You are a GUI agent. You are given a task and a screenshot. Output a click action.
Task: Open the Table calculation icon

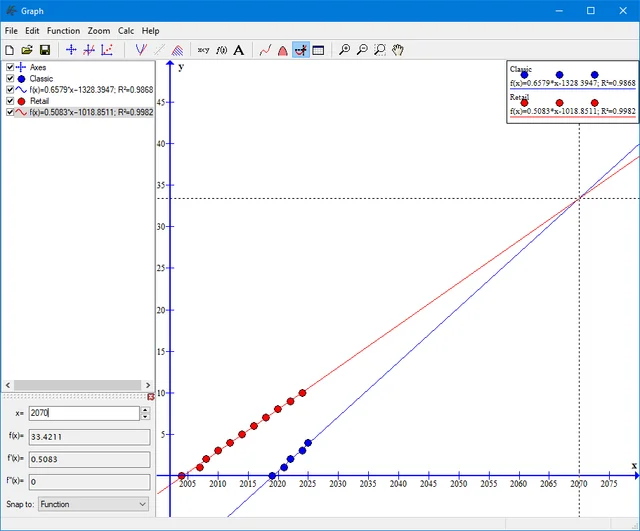coord(318,49)
